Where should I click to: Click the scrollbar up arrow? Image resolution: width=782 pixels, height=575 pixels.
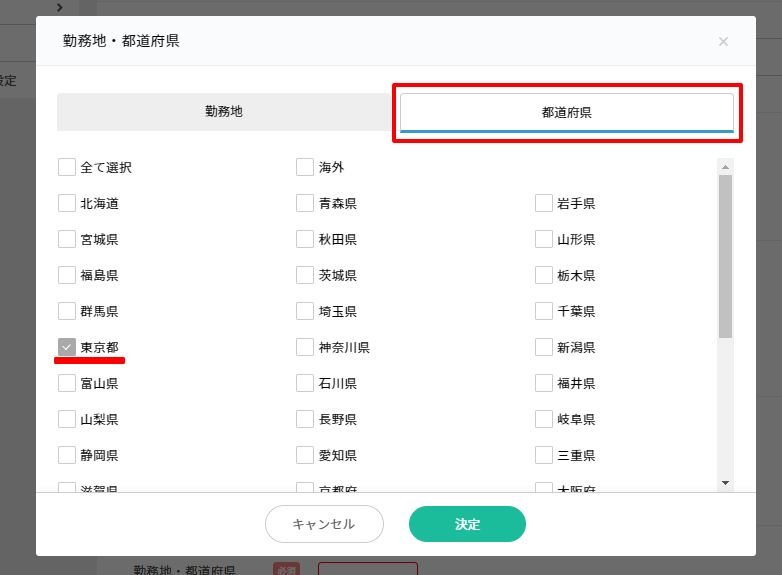click(x=725, y=166)
